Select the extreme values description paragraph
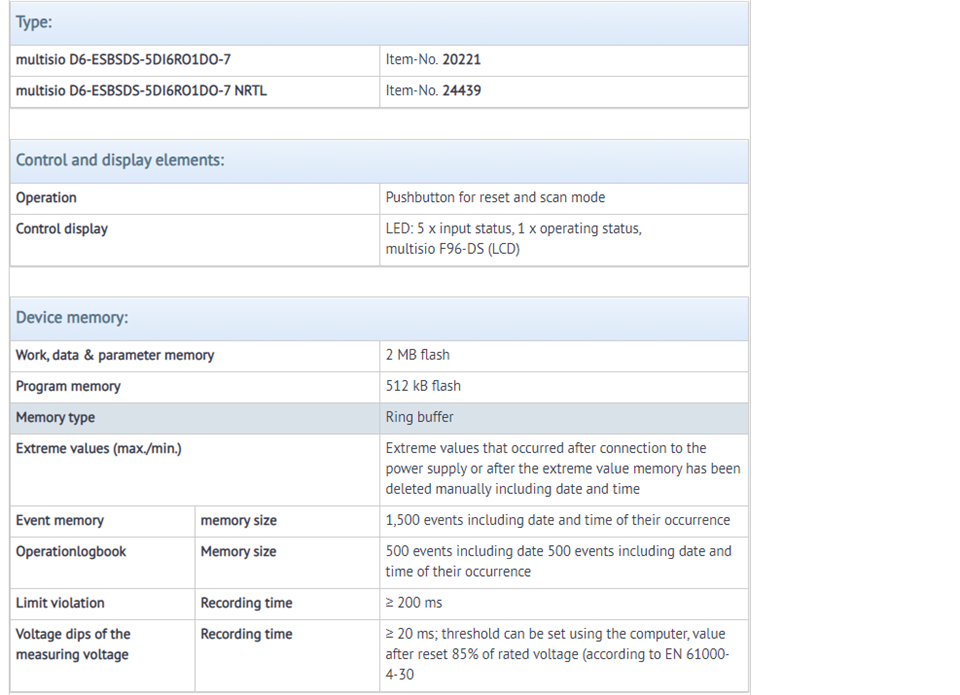The width and height of the screenshot is (960, 695). [563, 469]
